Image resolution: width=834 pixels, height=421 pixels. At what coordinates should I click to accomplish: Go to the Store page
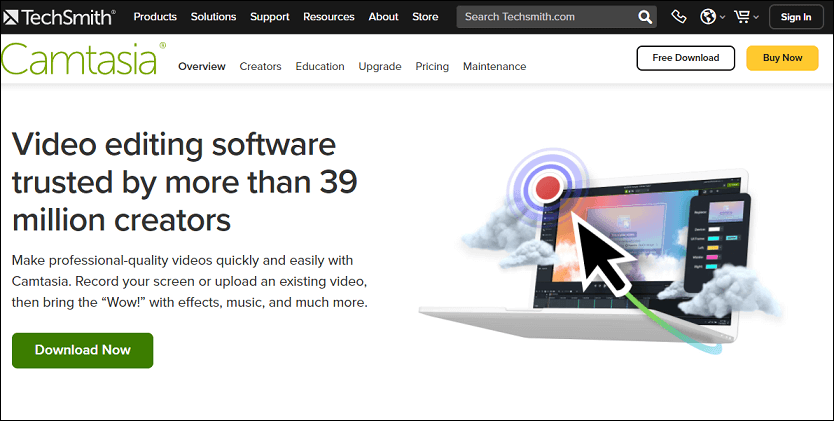(x=425, y=16)
